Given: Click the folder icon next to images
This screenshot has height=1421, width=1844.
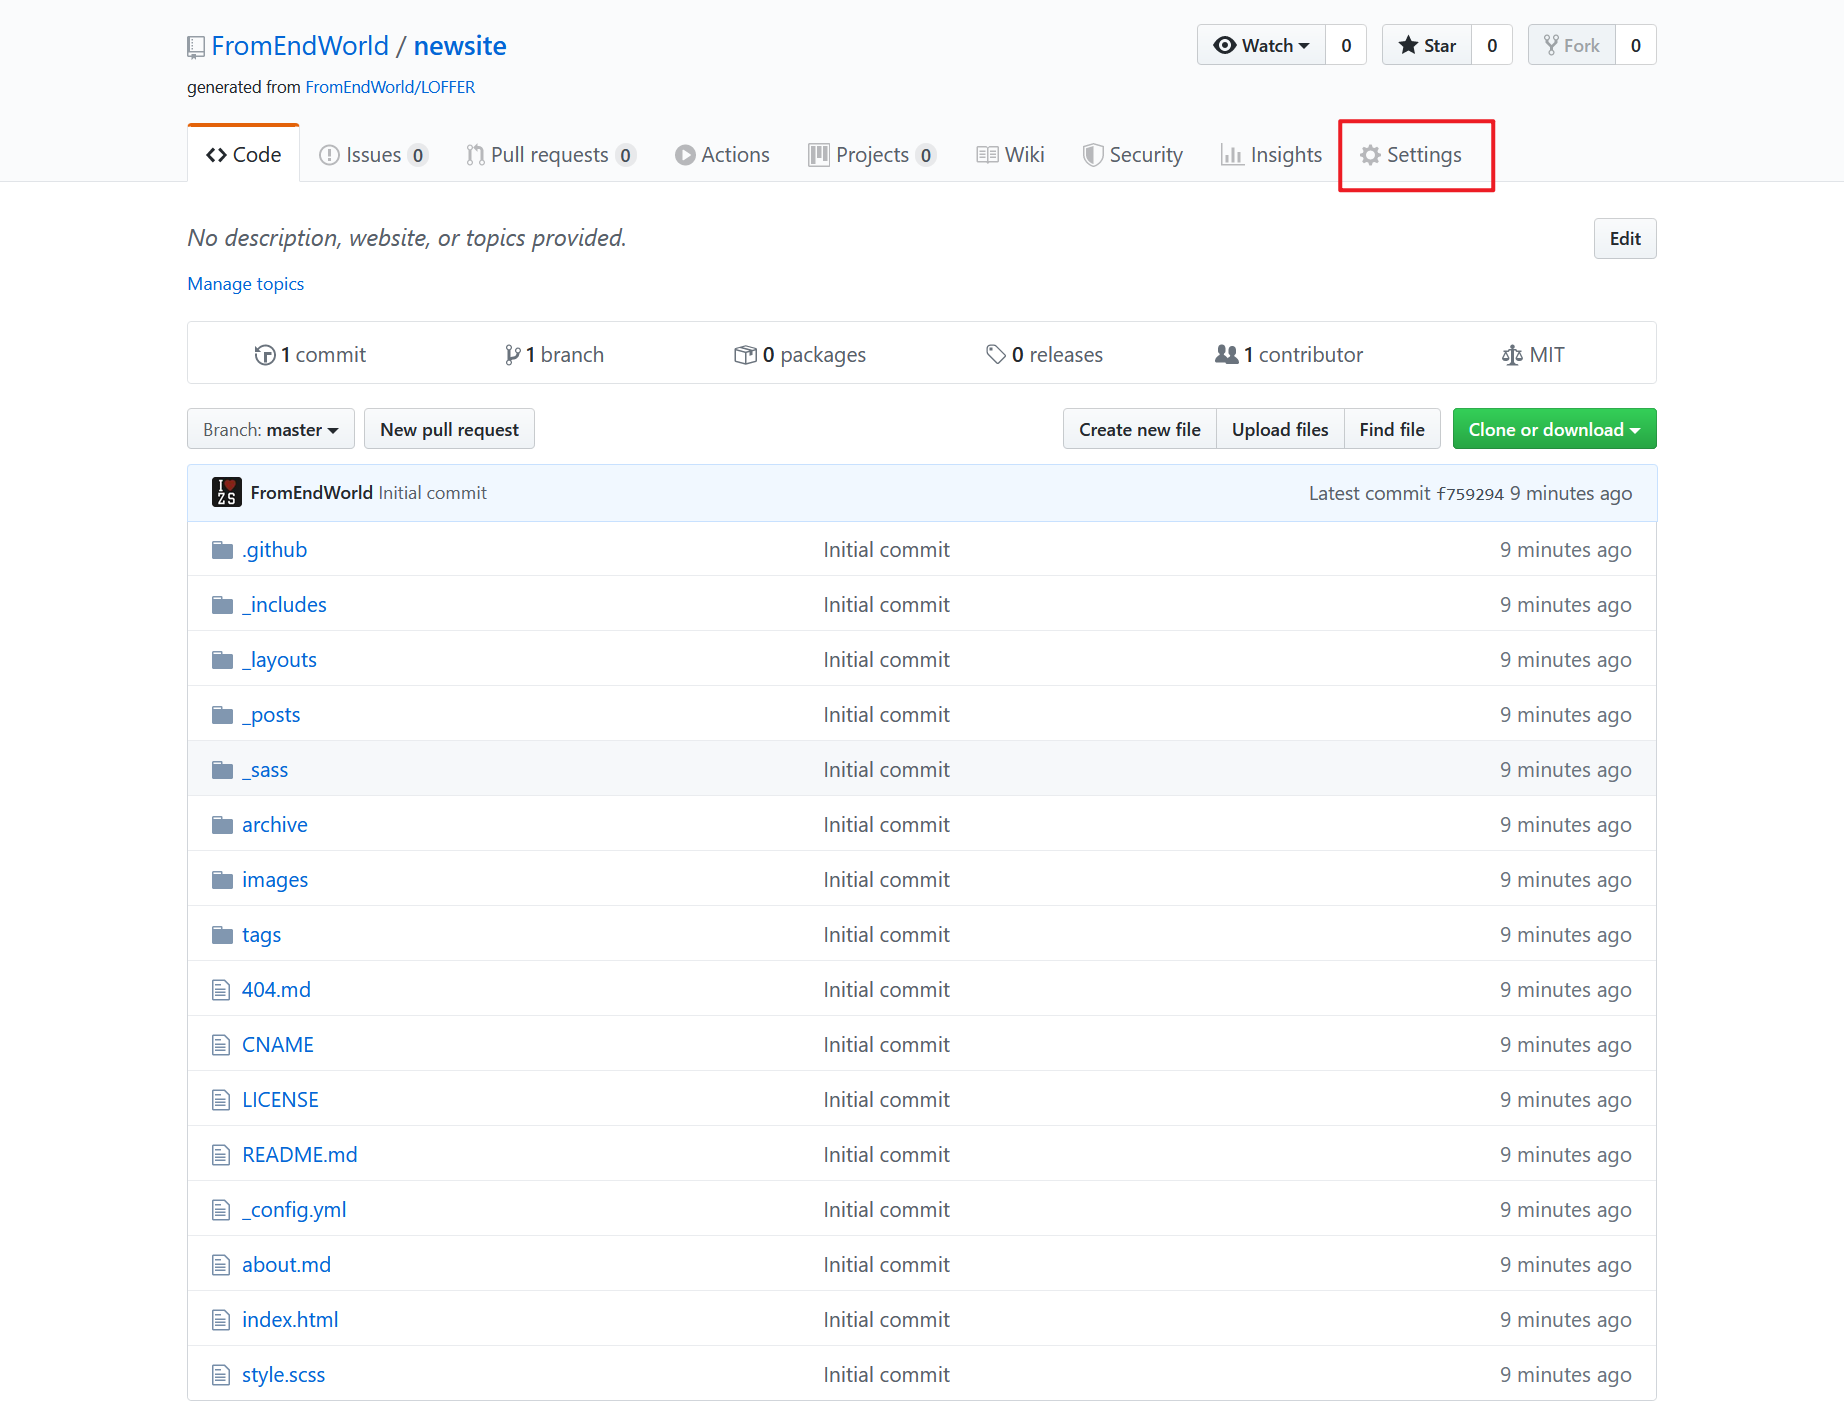Looking at the screenshot, I should tap(222, 880).
